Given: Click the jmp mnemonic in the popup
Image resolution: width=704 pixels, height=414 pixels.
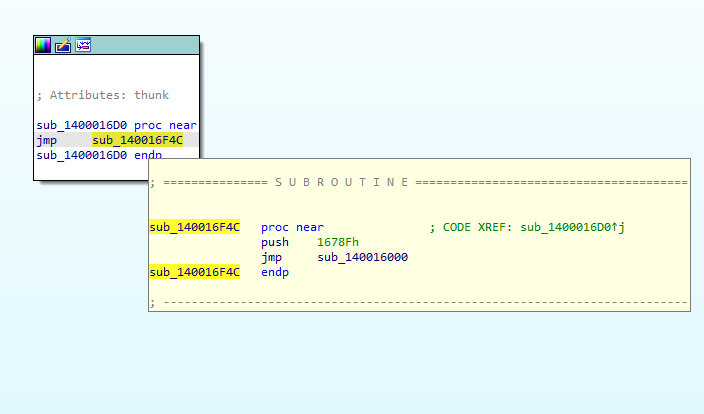Looking at the screenshot, I should pyautogui.click(x=272, y=257).
